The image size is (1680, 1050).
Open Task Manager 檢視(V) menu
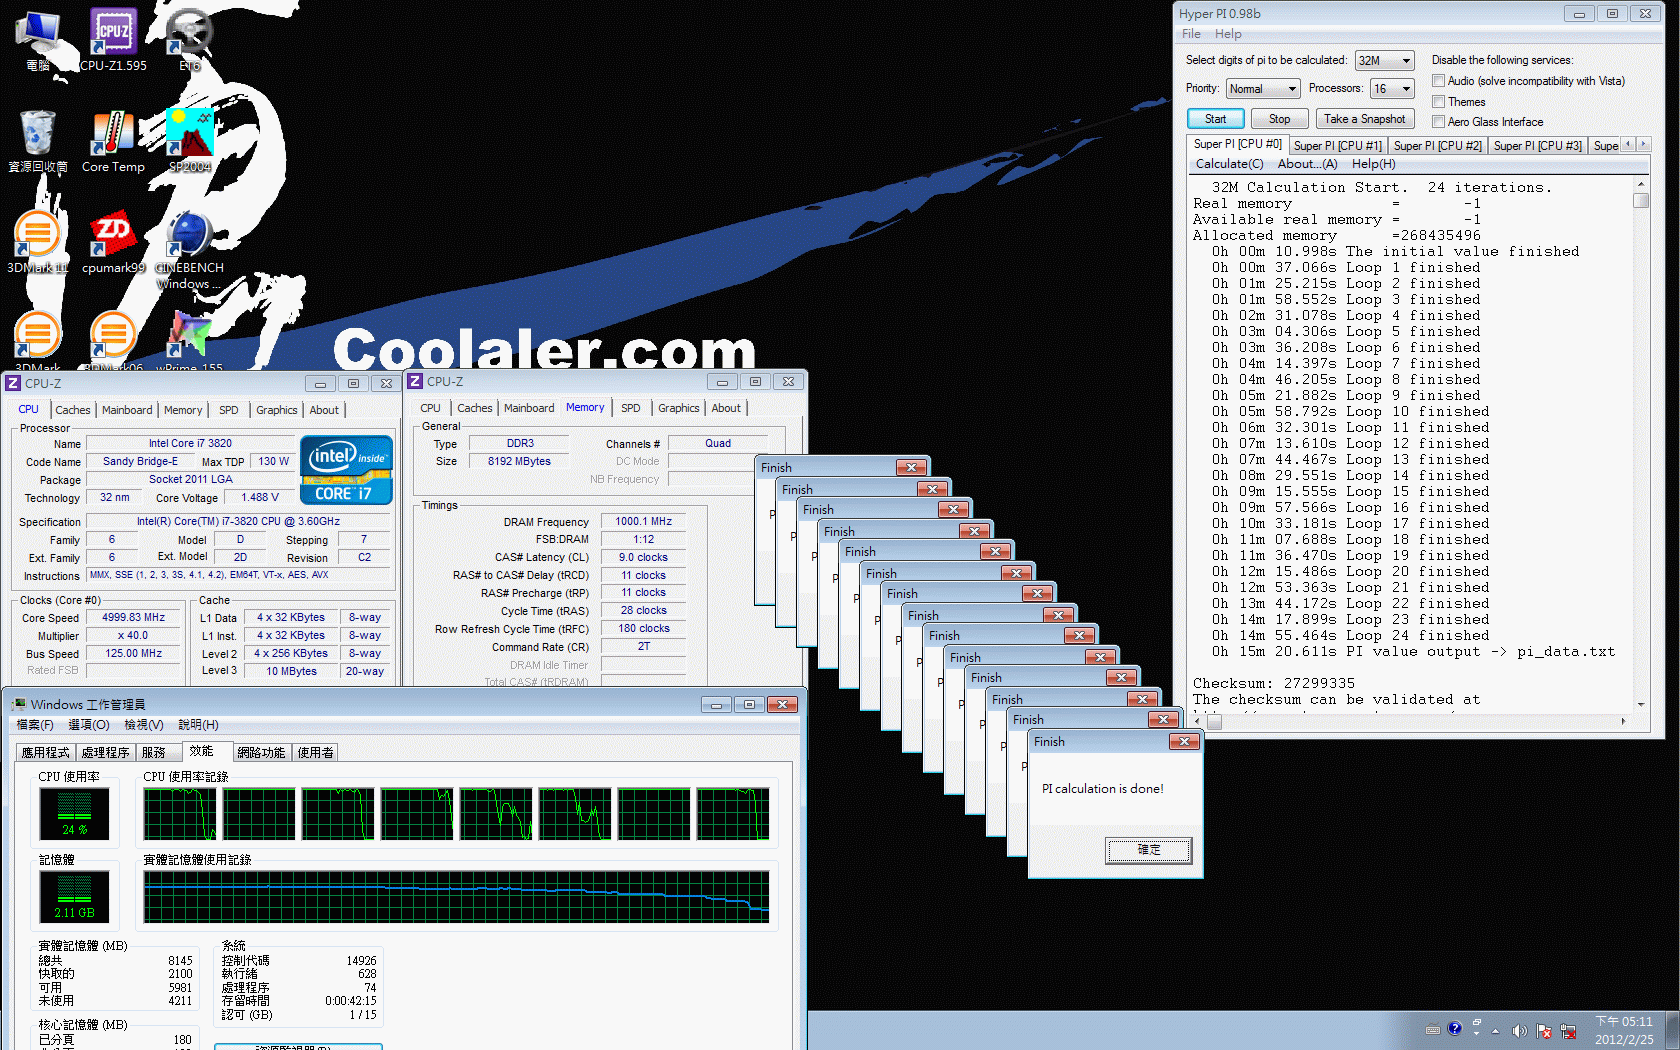click(144, 725)
